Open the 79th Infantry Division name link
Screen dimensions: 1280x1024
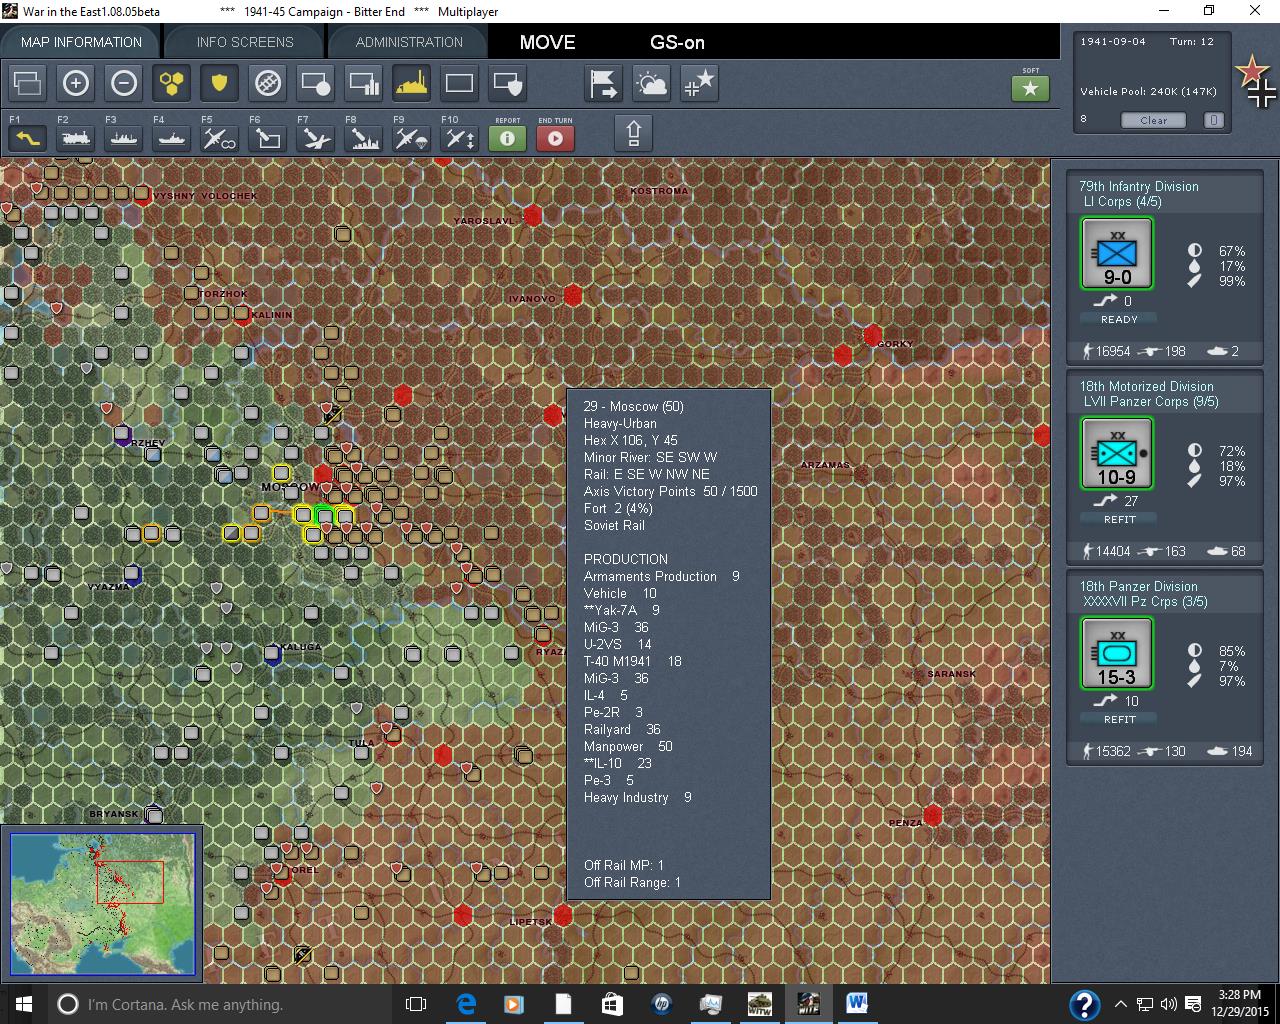click(x=1138, y=186)
